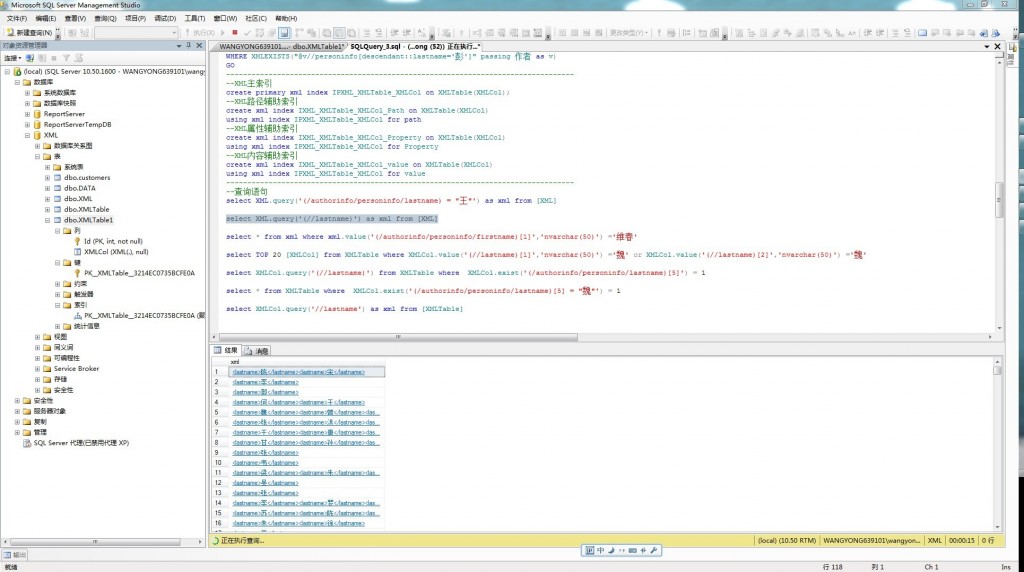This screenshot has width=1024, height=572.
Task: Collapse the (local) SQL Server root node
Action: pos(7,72)
